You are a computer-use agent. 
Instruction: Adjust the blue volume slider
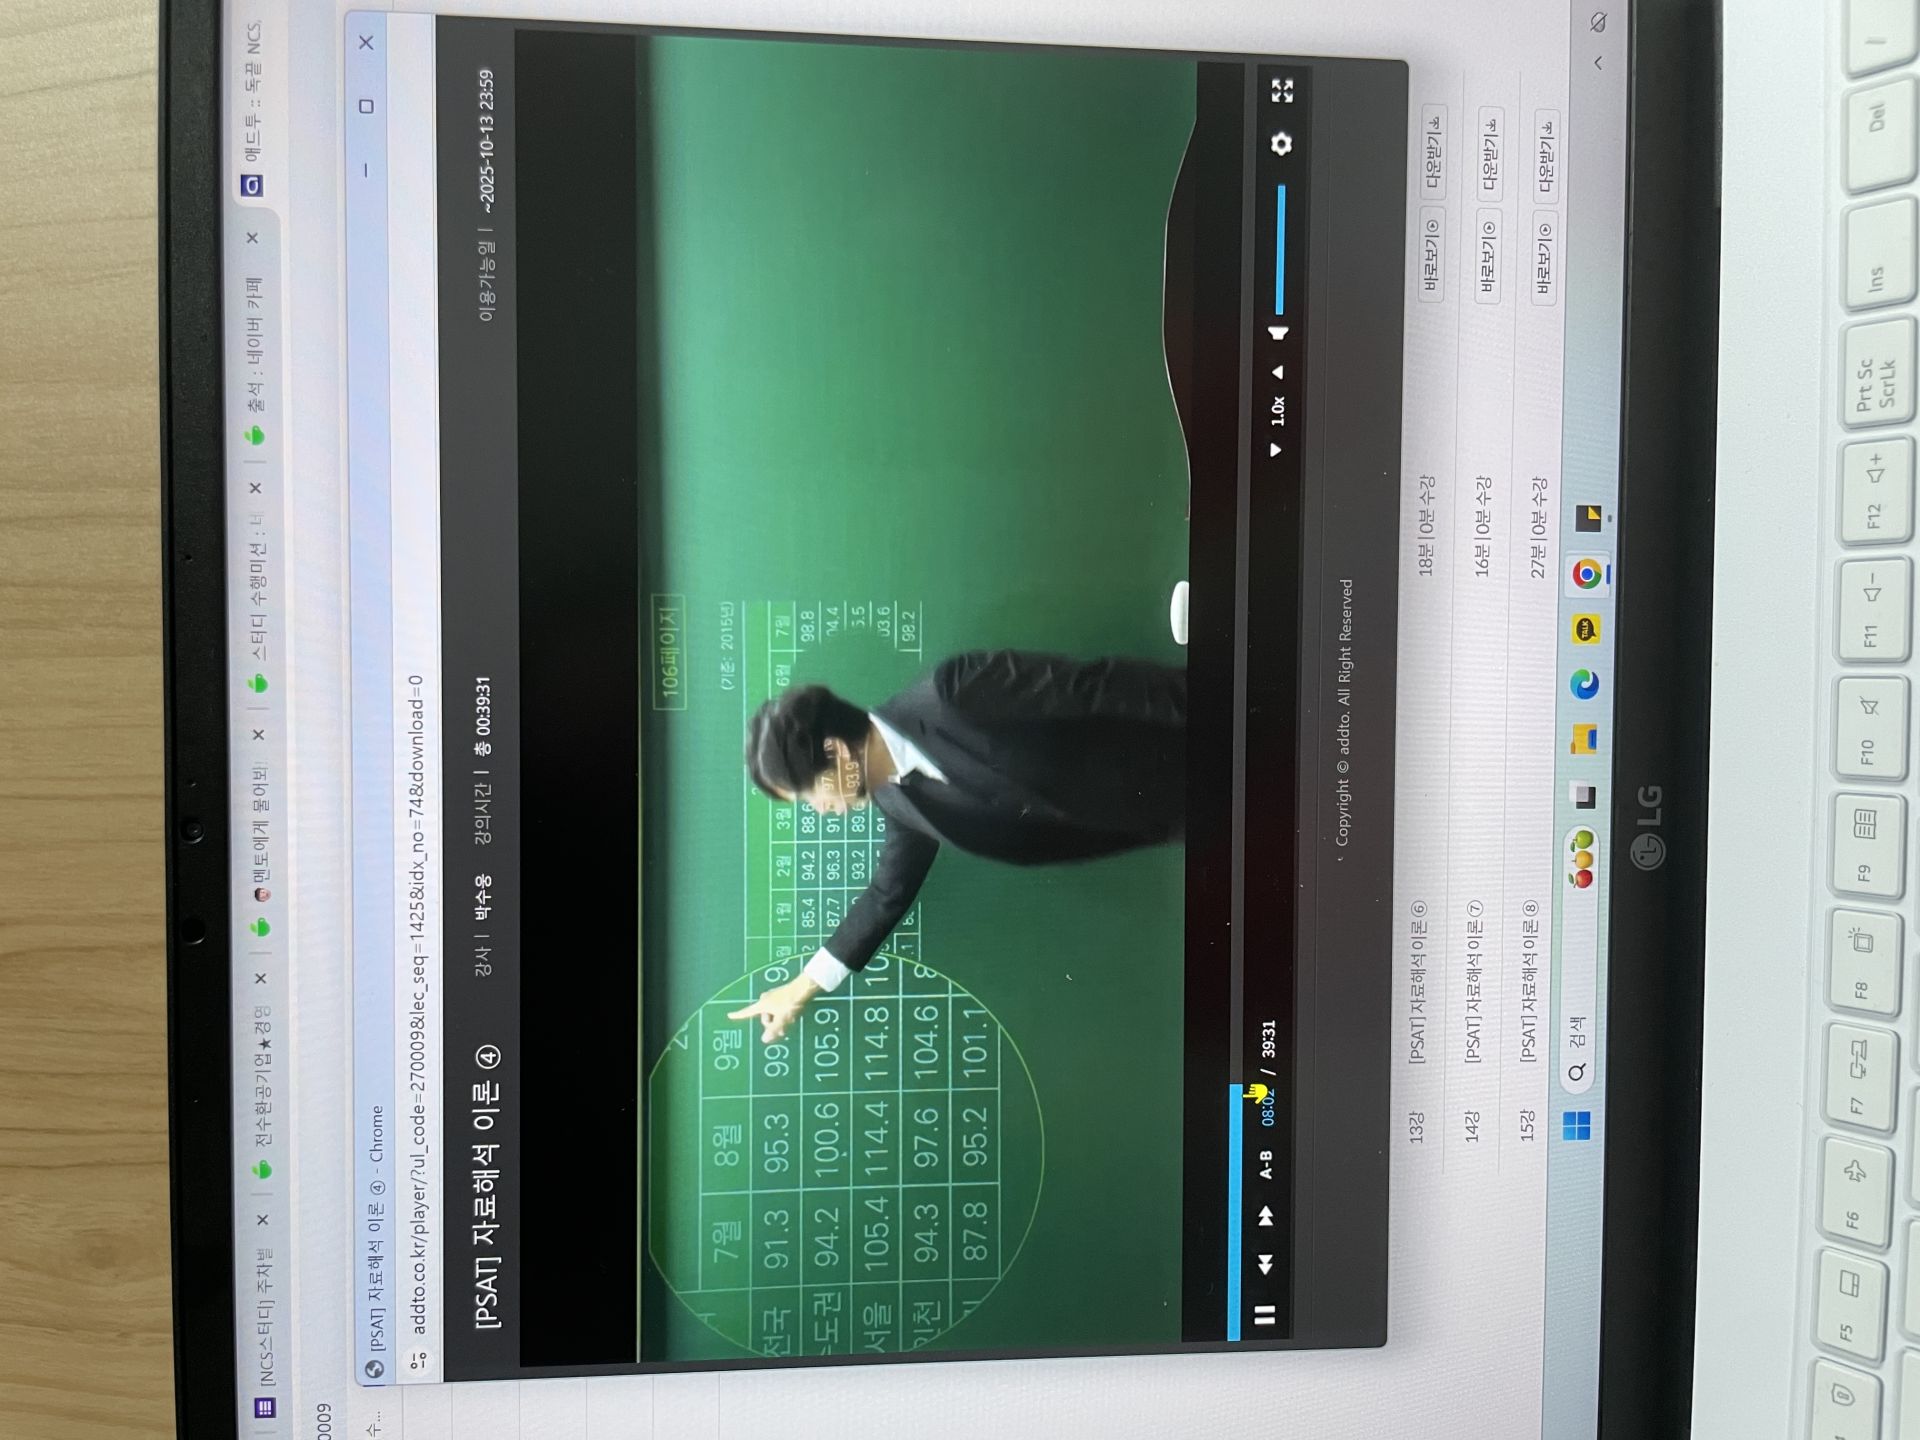tap(1281, 250)
